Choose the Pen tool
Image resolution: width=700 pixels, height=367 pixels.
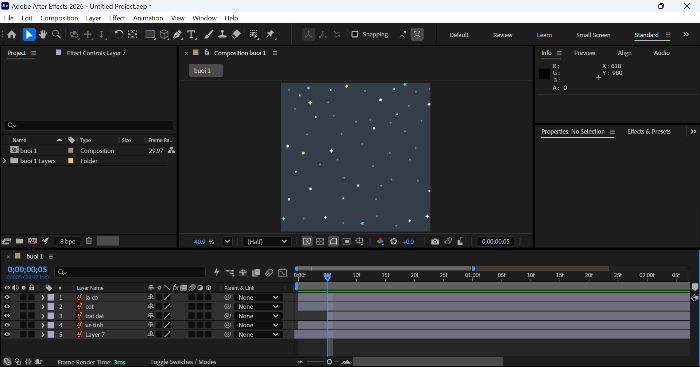(x=178, y=34)
